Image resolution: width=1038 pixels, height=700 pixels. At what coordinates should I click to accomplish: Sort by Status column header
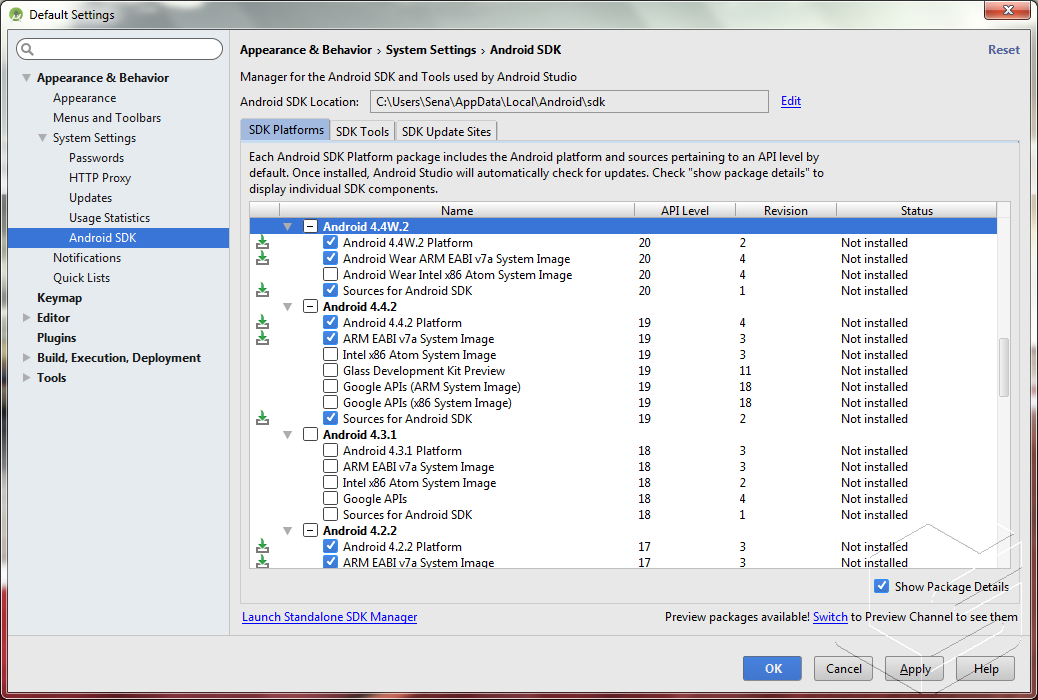917,211
